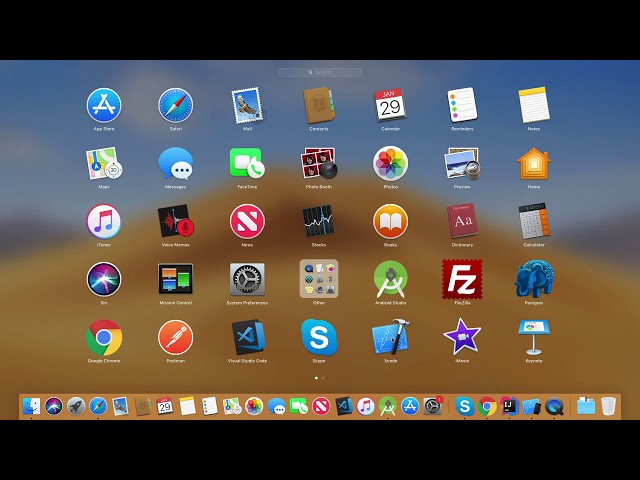Screen dimensions: 640x480
Task: Open the Trash in the Dock
Action: pos(608,406)
